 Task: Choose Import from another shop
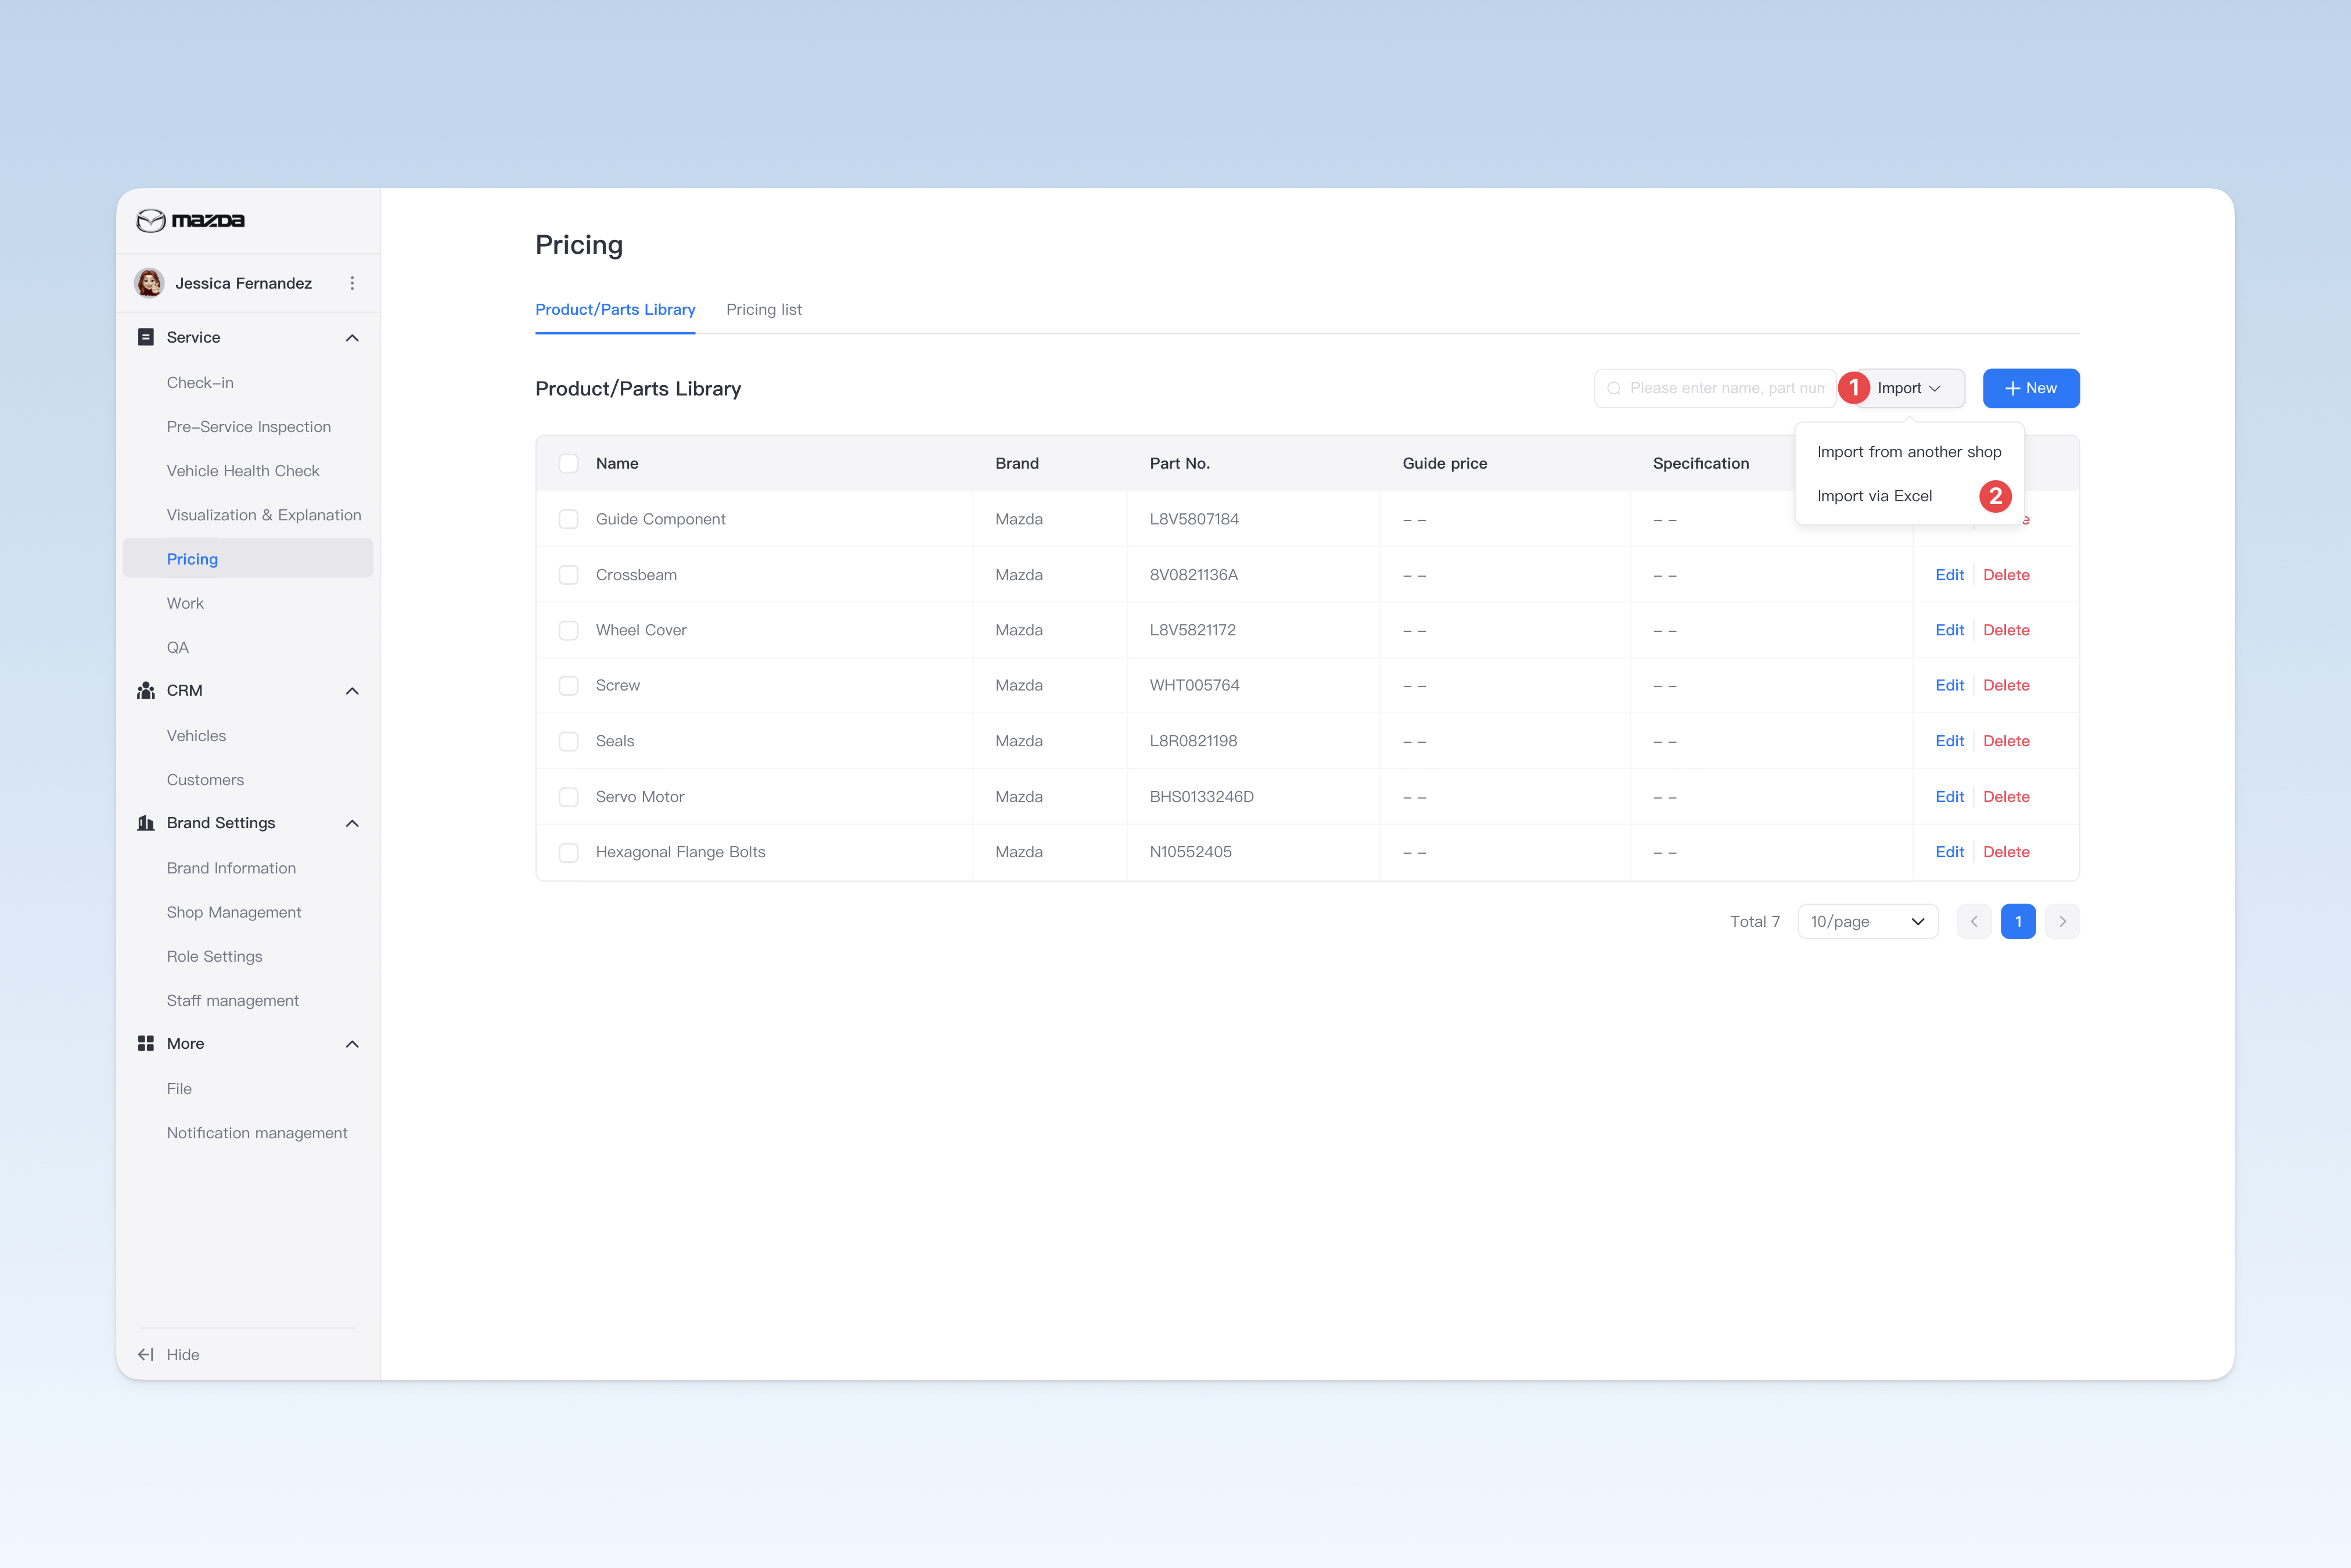(1908, 452)
